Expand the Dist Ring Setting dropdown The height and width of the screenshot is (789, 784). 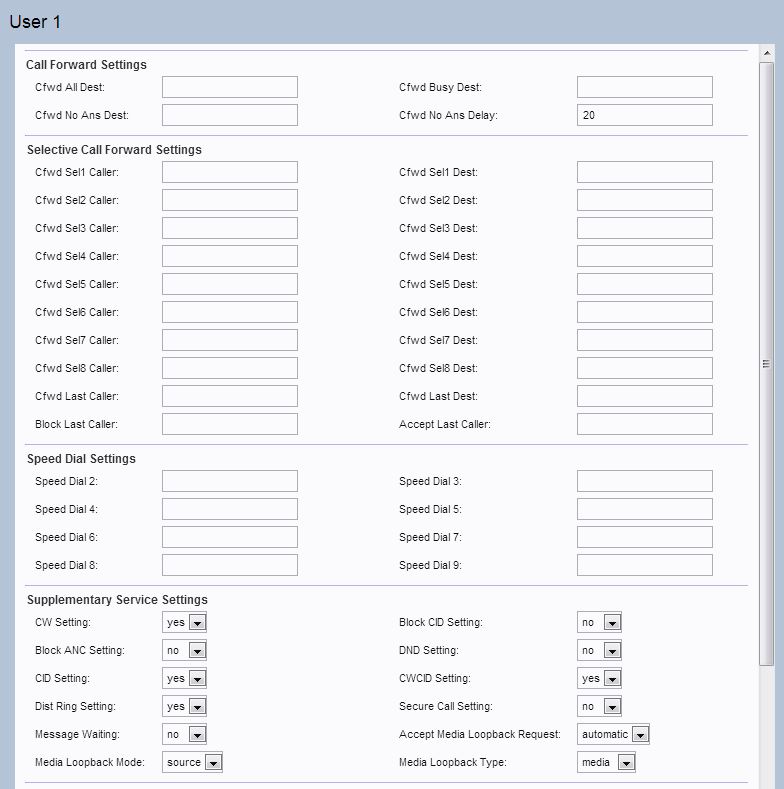tap(184, 706)
